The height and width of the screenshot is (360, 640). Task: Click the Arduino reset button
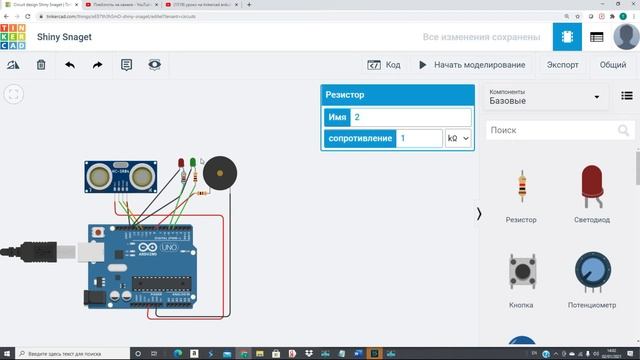click(x=98, y=233)
